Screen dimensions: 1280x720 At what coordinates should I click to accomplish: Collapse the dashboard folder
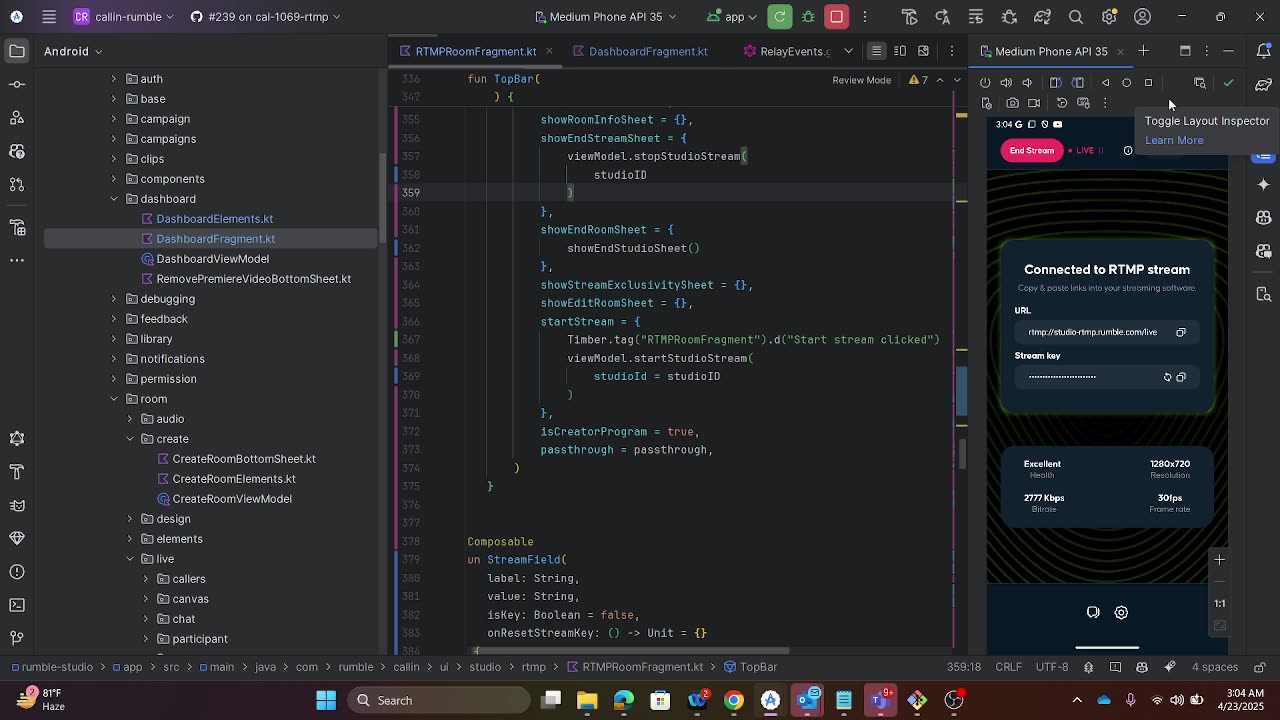pyautogui.click(x=113, y=199)
